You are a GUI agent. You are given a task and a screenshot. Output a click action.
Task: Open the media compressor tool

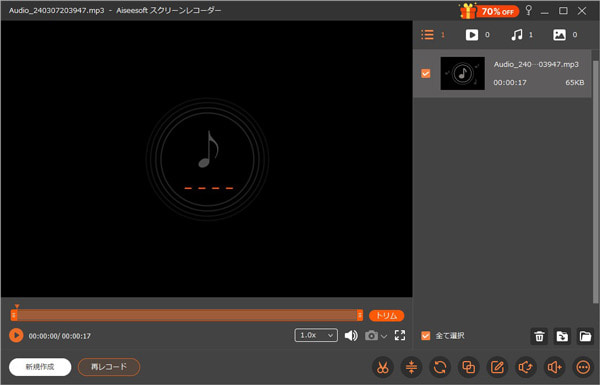click(411, 367)
